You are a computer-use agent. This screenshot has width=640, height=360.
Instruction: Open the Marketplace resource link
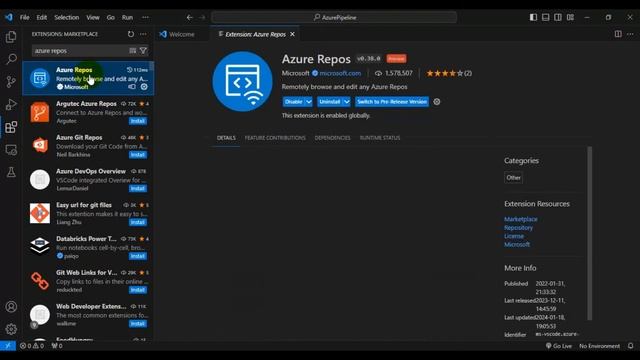520,219
